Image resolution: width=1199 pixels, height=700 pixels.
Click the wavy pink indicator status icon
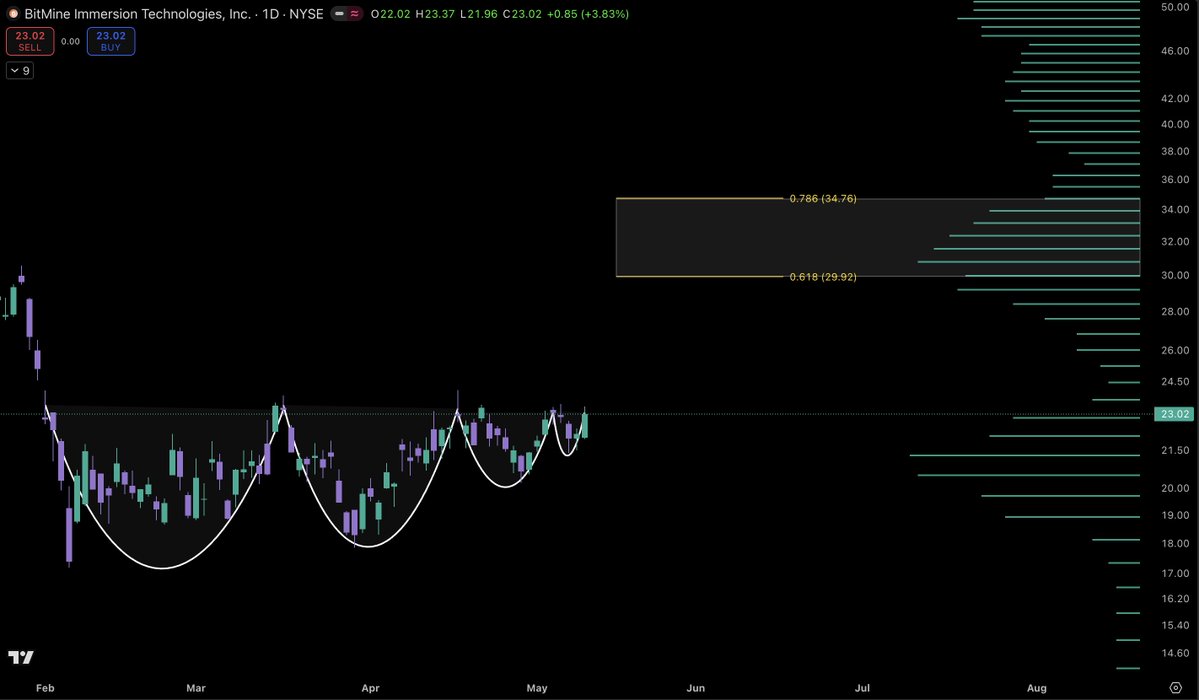point(355,14)
